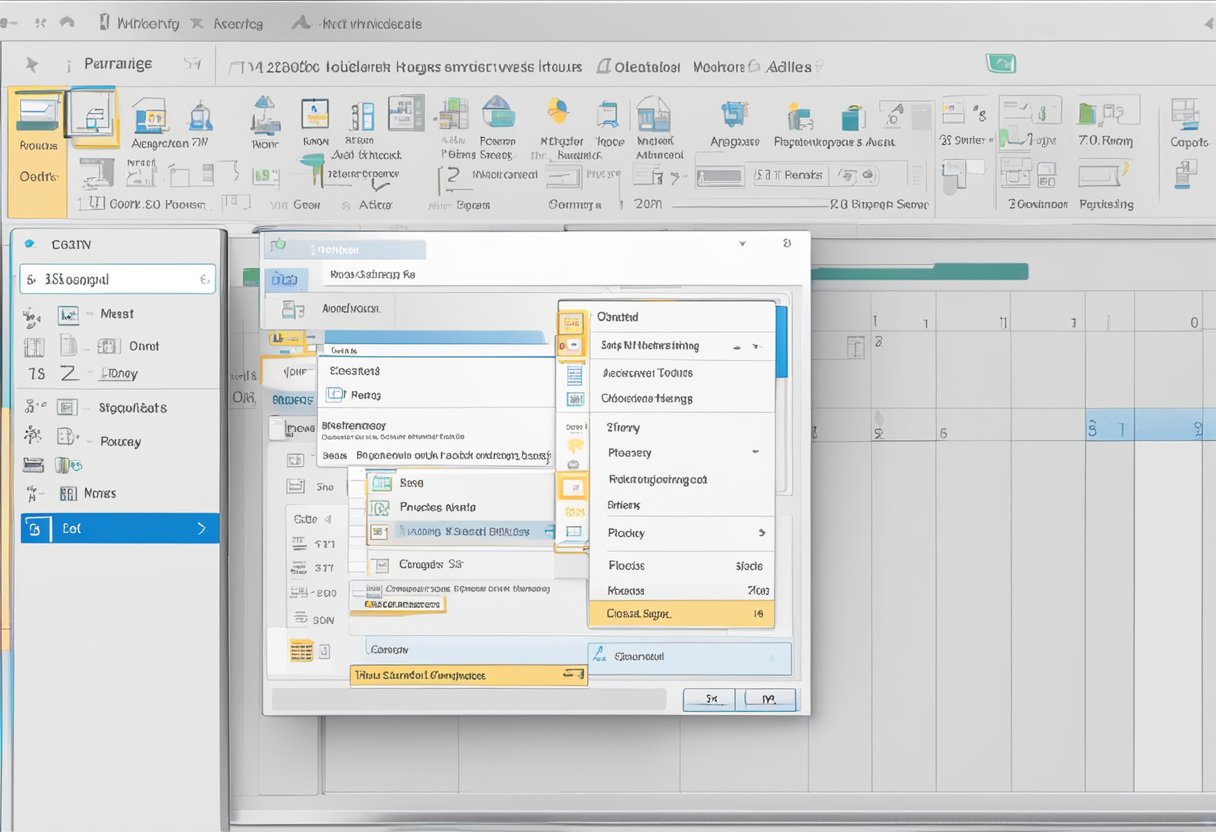Toggle the checkbox beside Perag
Screen dimensions: 1216x832
(x=335, y=395)
